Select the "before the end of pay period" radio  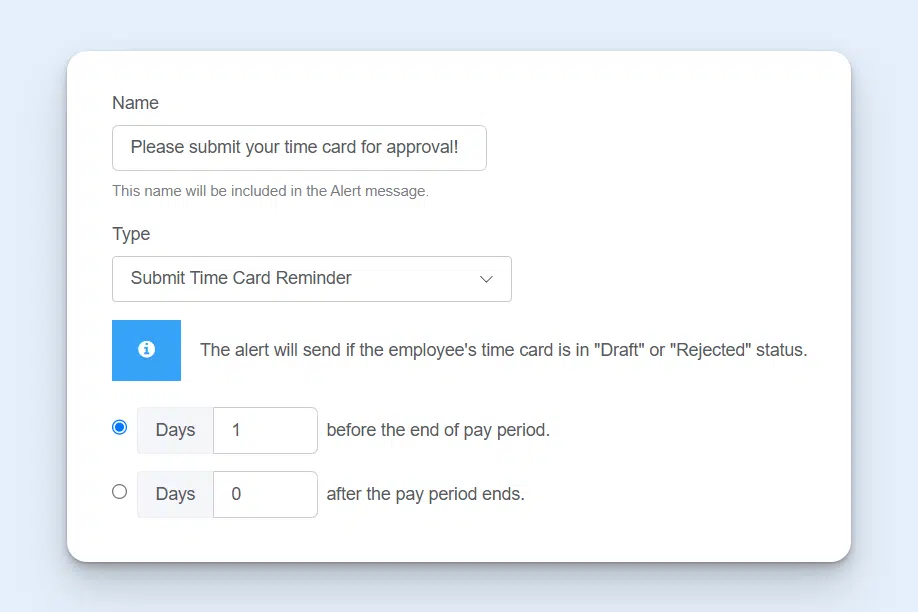[x=120, y=426]
